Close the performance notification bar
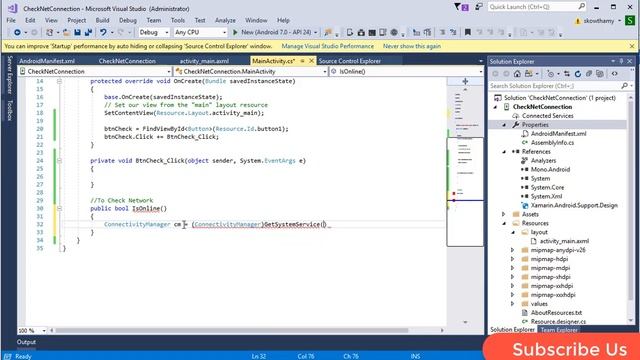The height and width of the screenshot is (360, 640). tap(632, 46)
